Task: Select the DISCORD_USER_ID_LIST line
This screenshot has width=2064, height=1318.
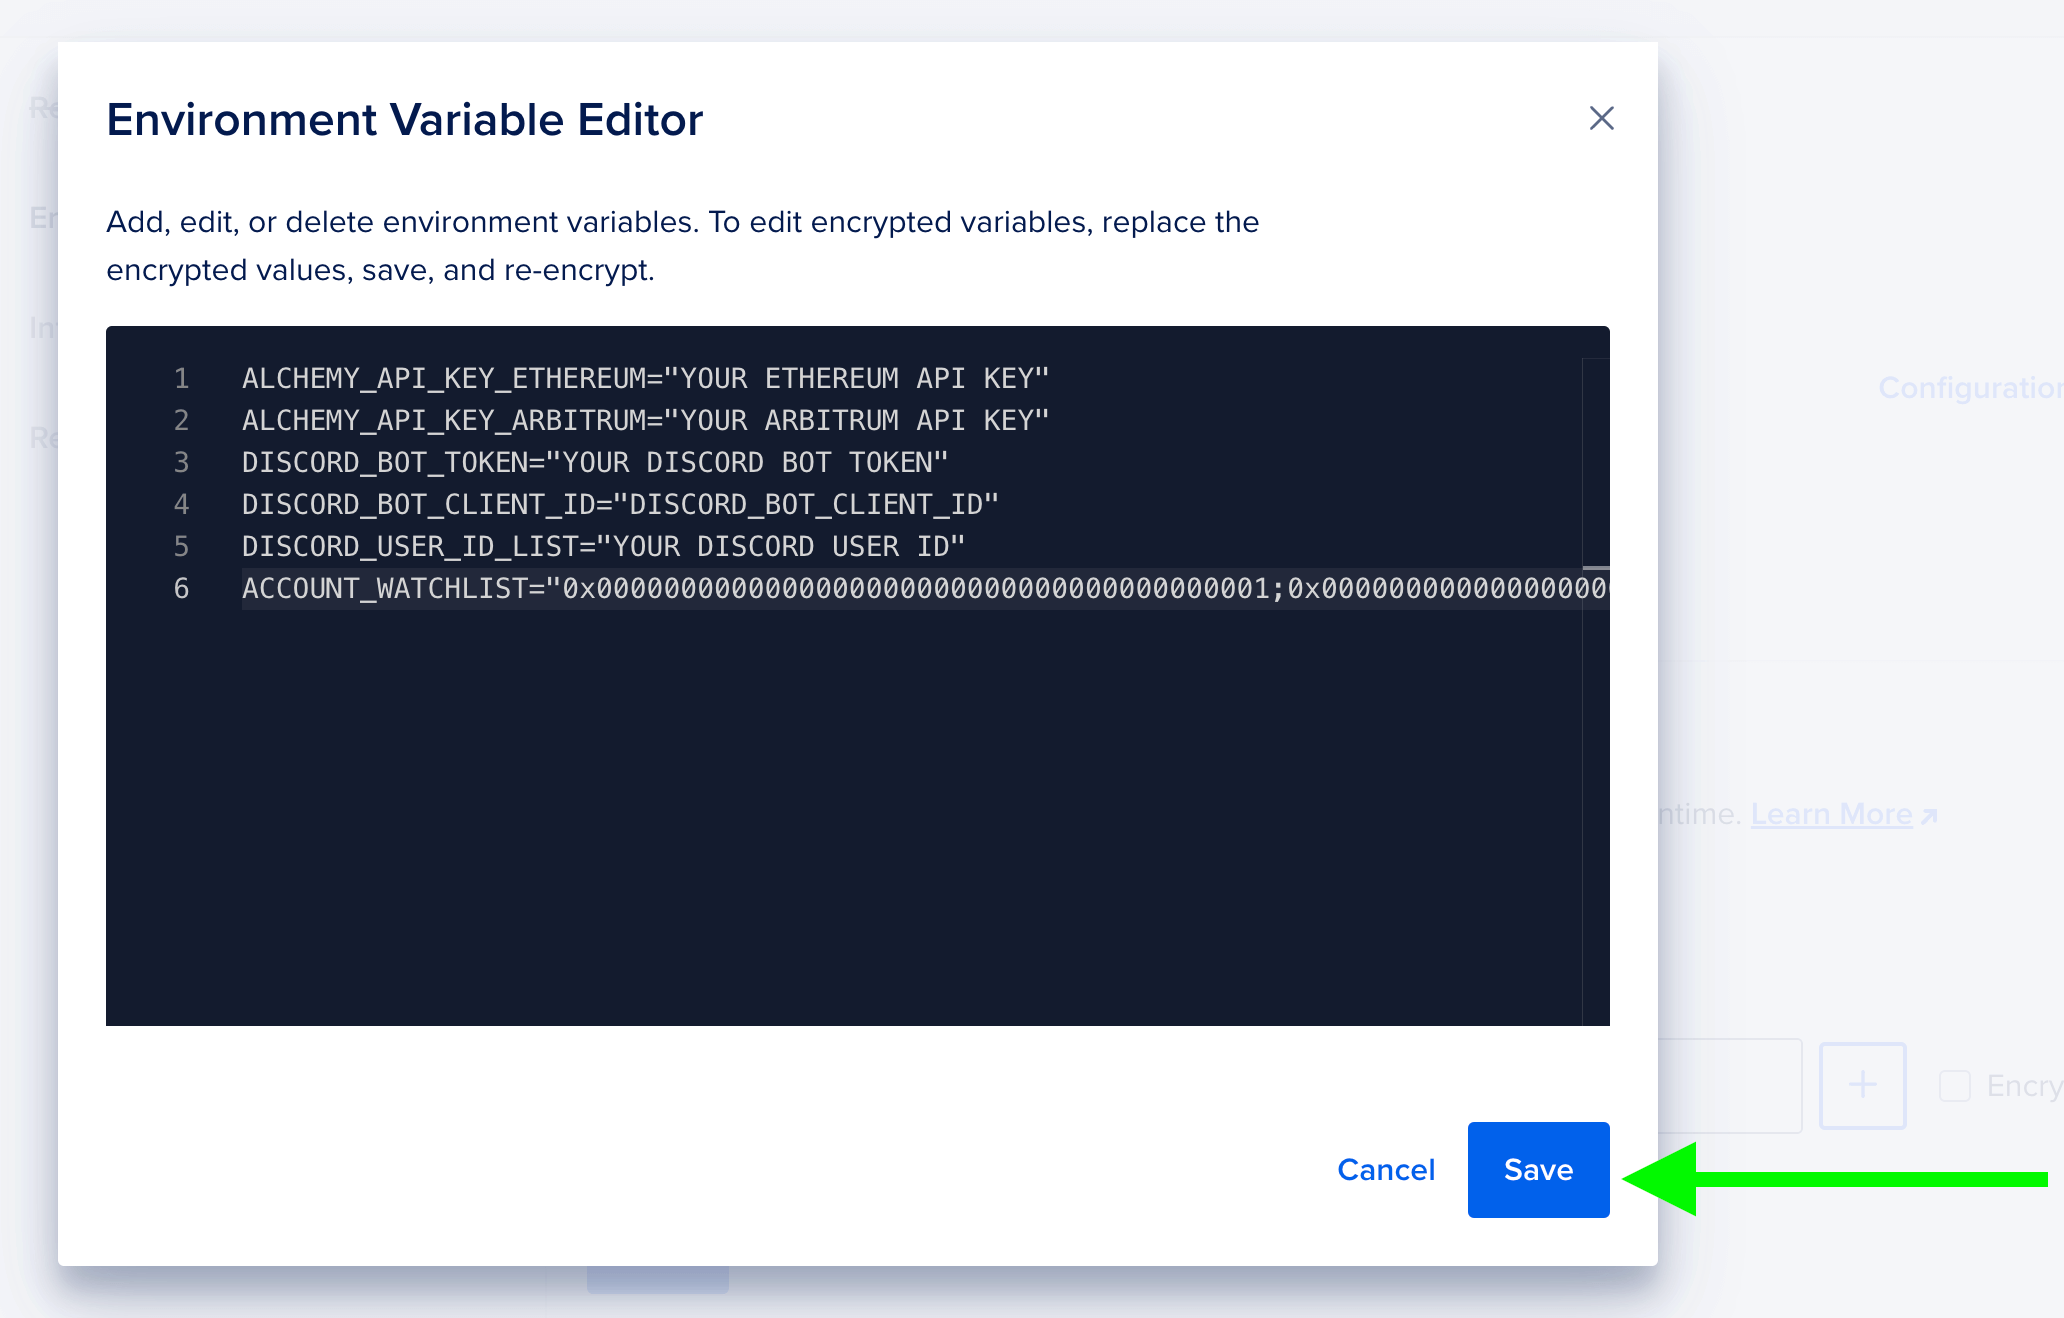Action: 603,546
